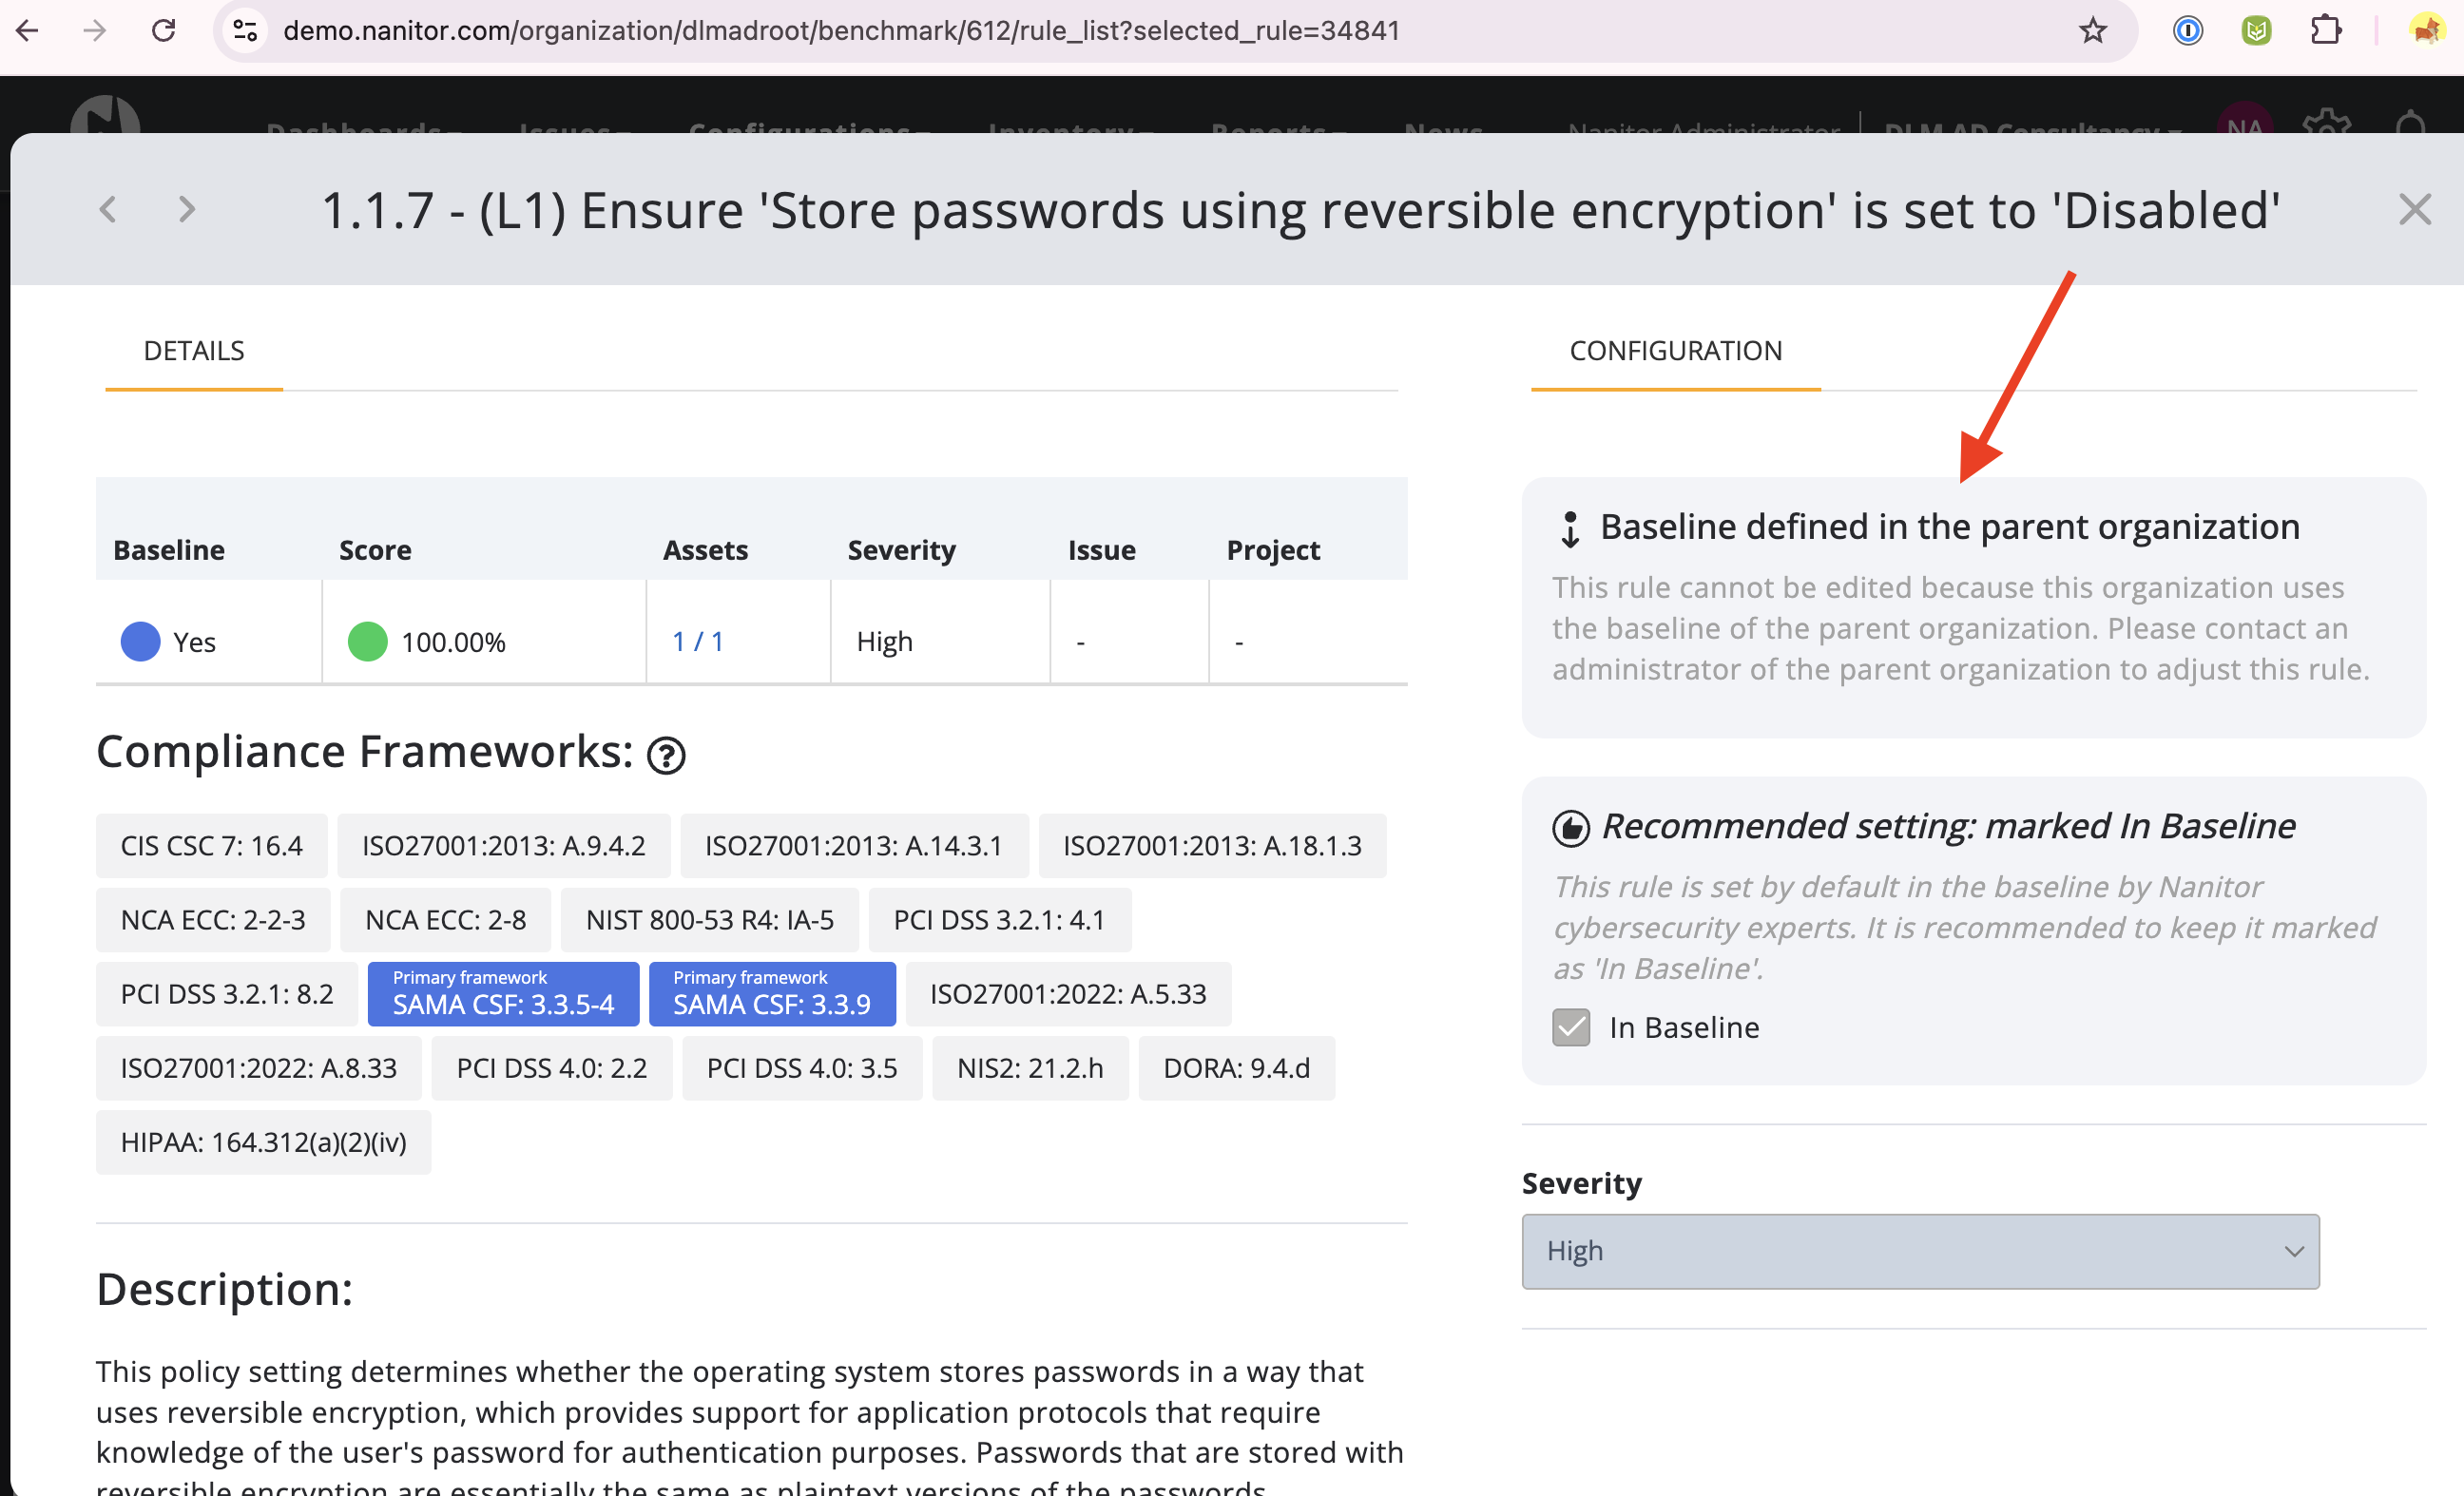Switch to the CONFIGURATION tab

pos(1675,351)
